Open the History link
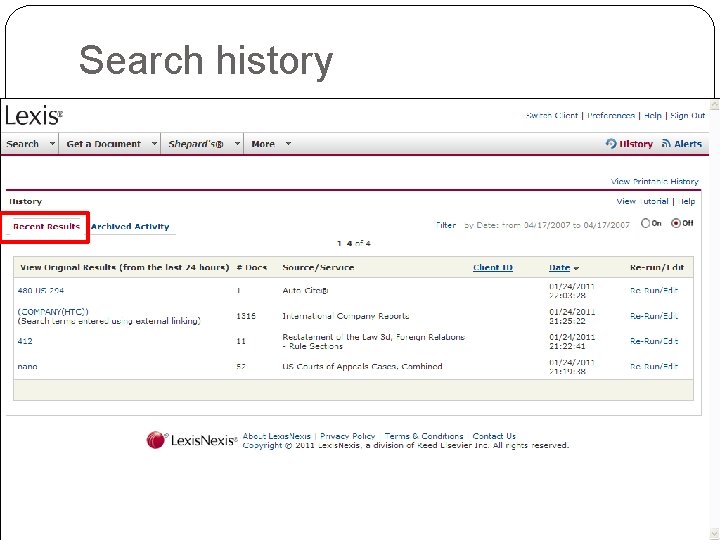Image resolution: width=720 pixels, height=540 pixels. point(636,144)
